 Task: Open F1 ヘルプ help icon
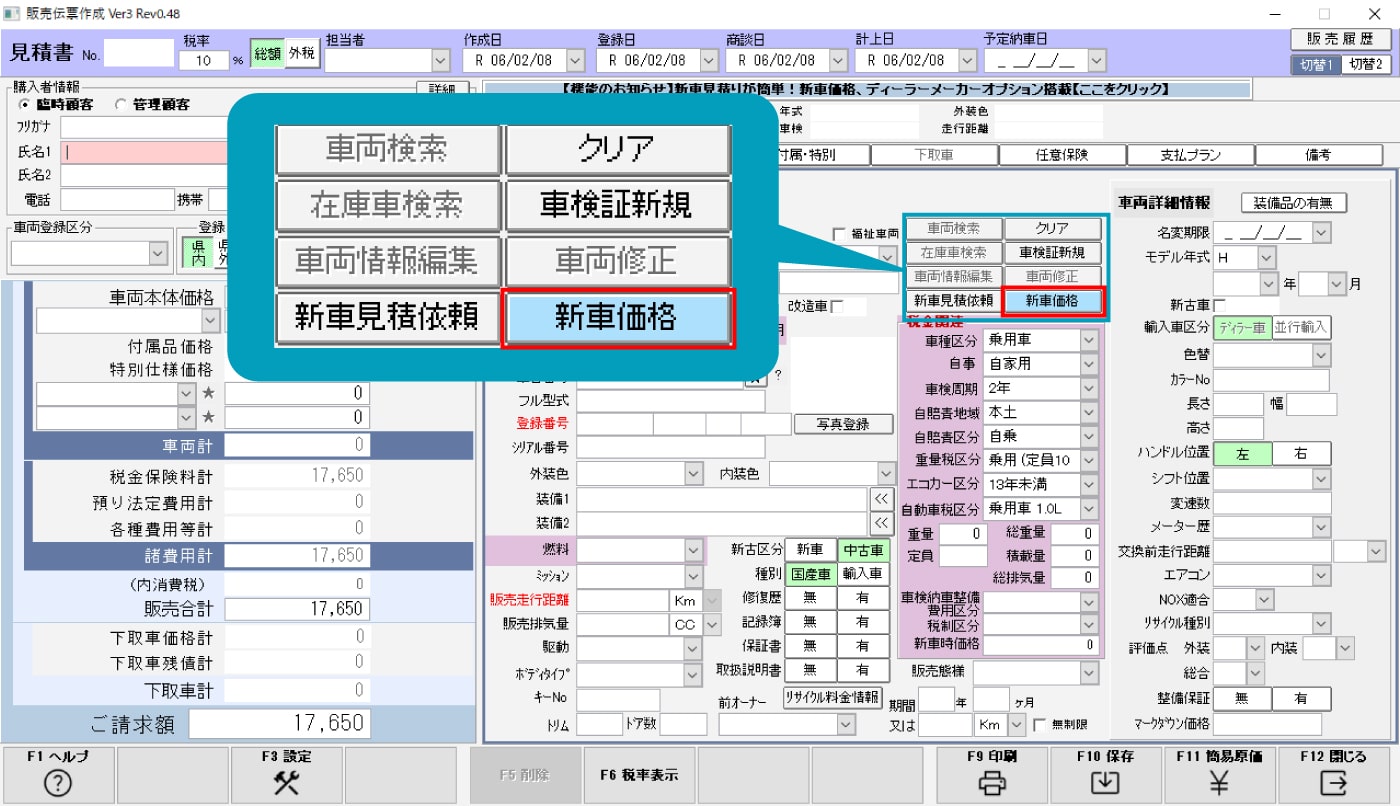pos(58,784)
